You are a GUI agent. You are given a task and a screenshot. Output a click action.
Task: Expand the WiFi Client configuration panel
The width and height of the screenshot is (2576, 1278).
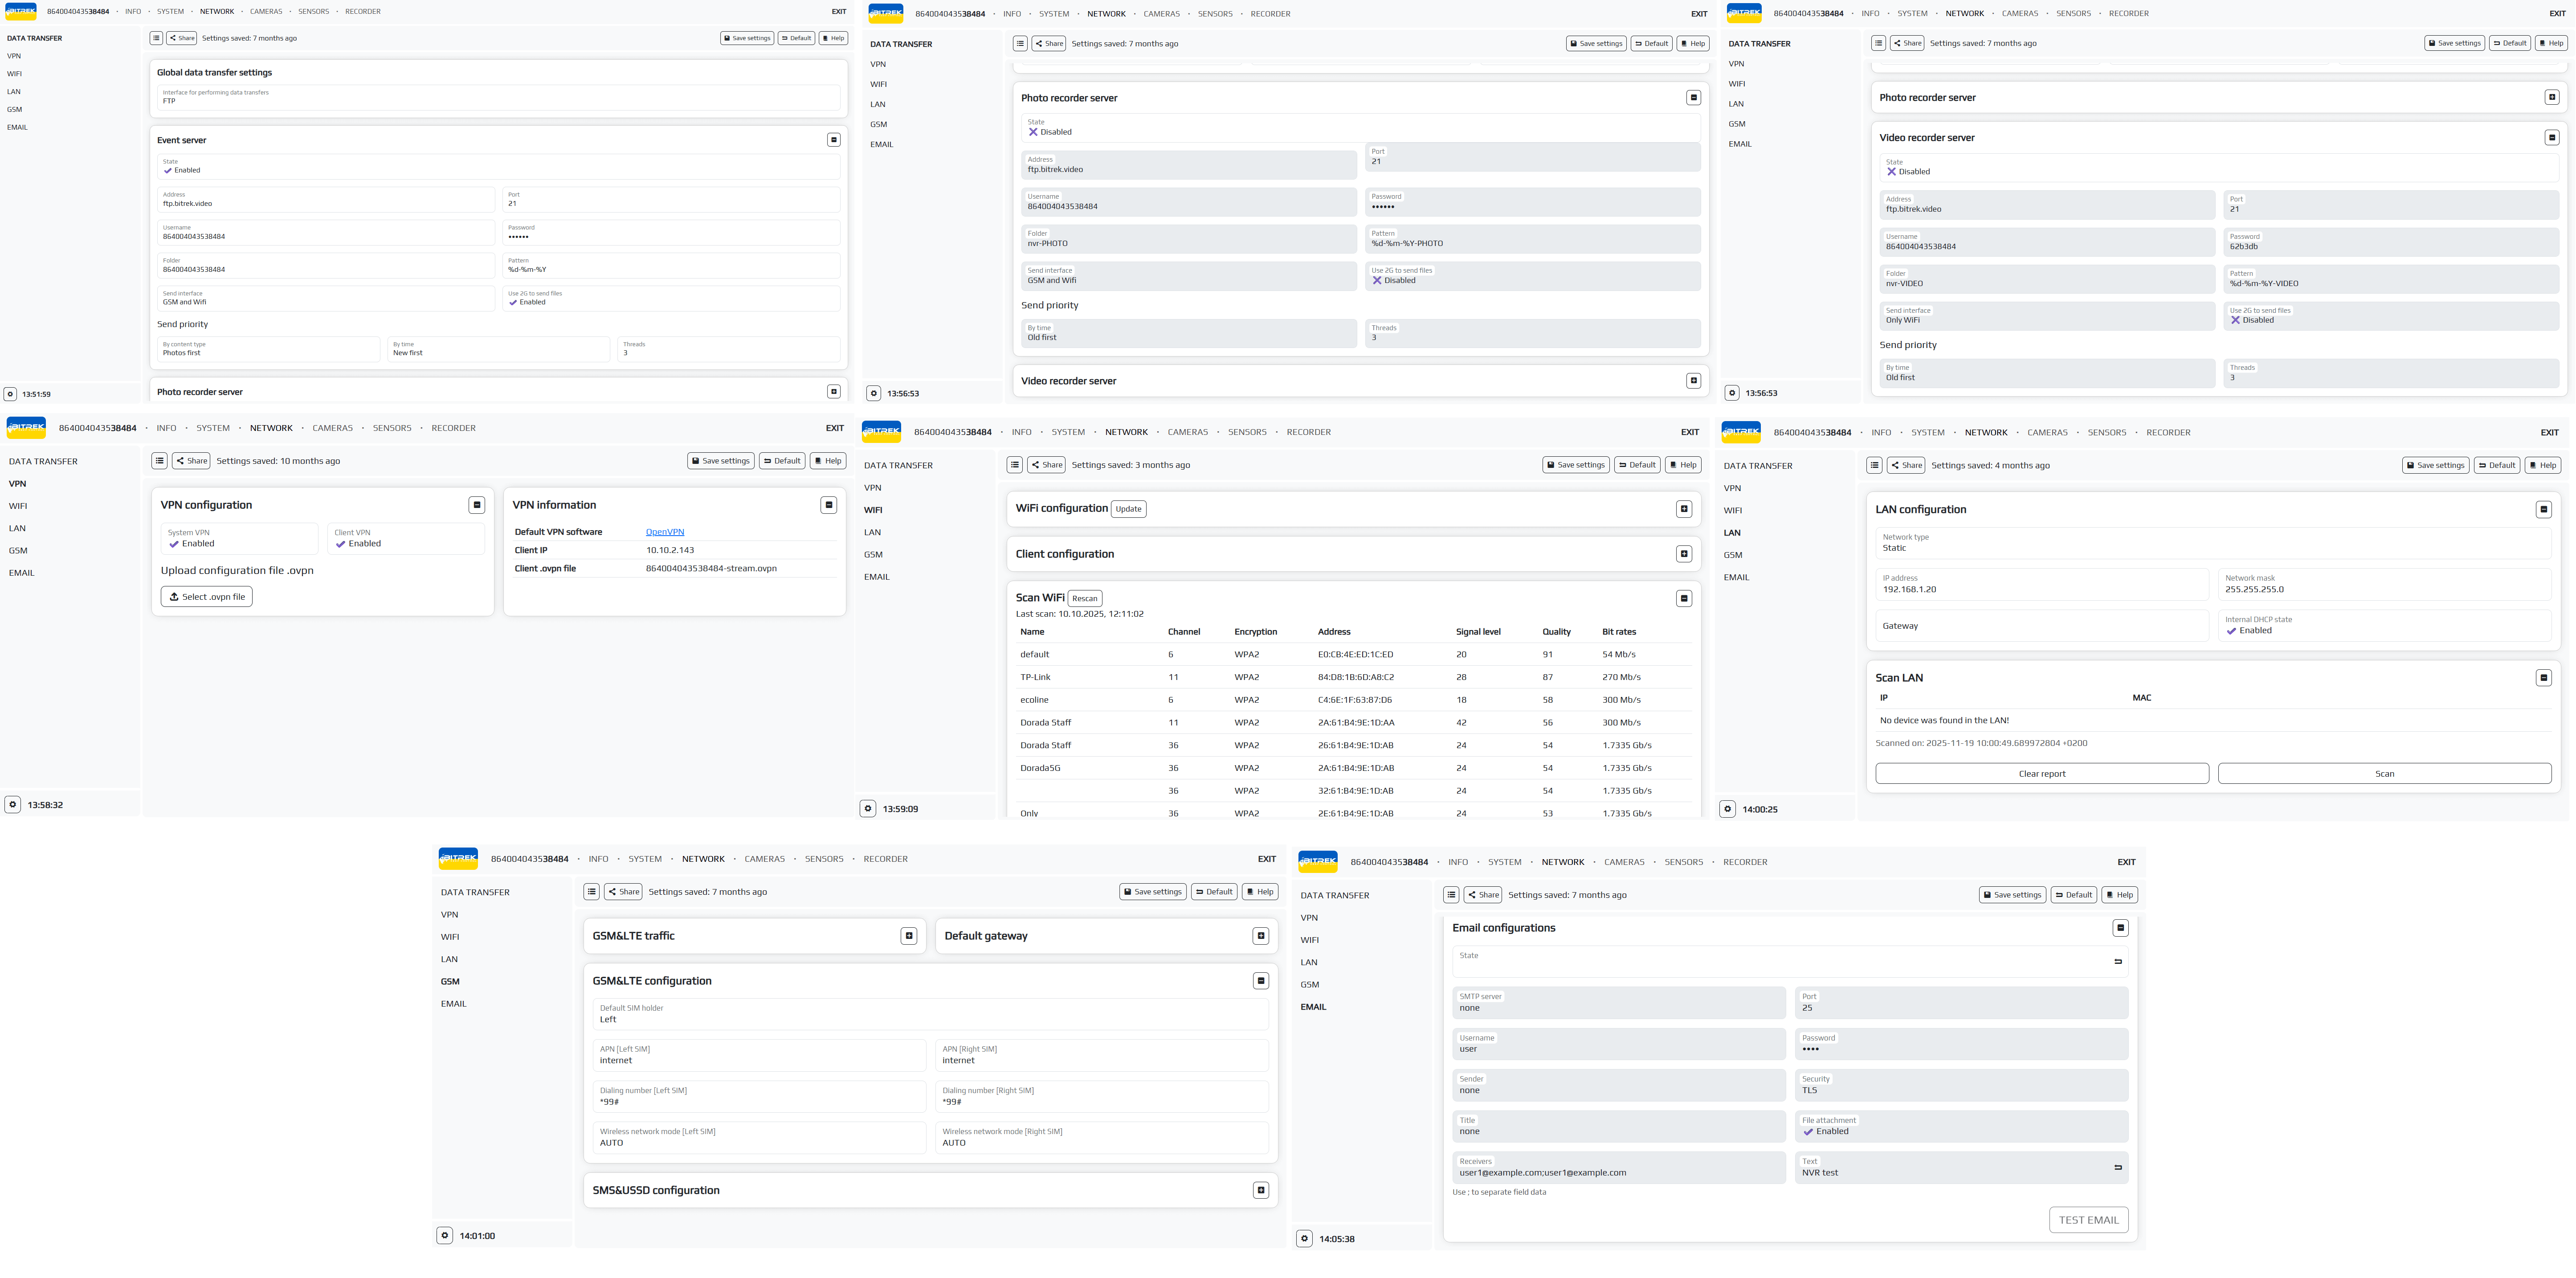[x=1684, y=554]
